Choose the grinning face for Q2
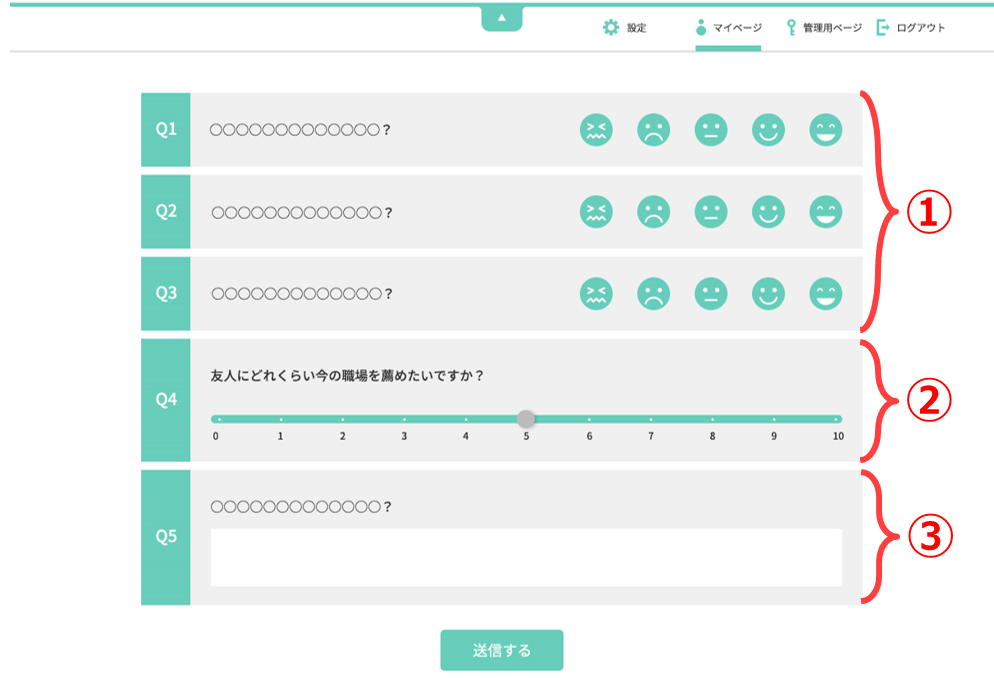 (826, 212)
